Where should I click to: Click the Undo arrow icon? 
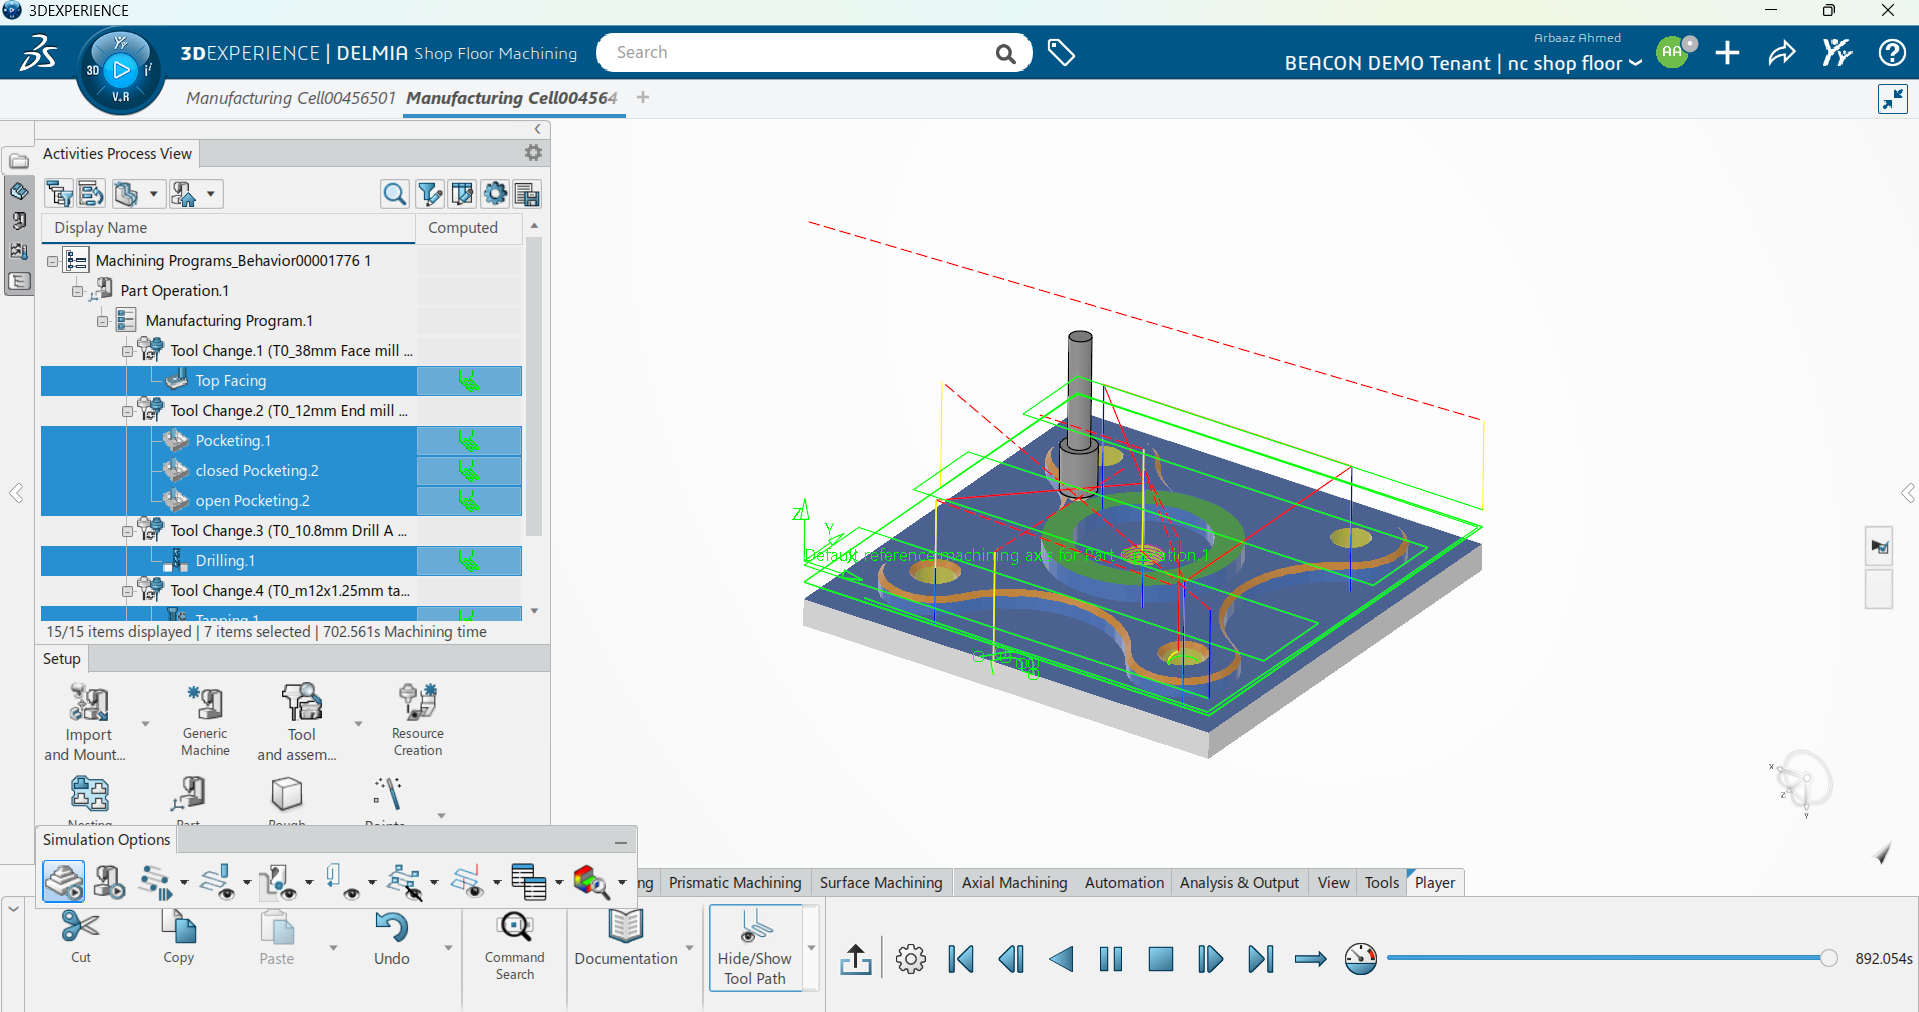pos(391,938)
